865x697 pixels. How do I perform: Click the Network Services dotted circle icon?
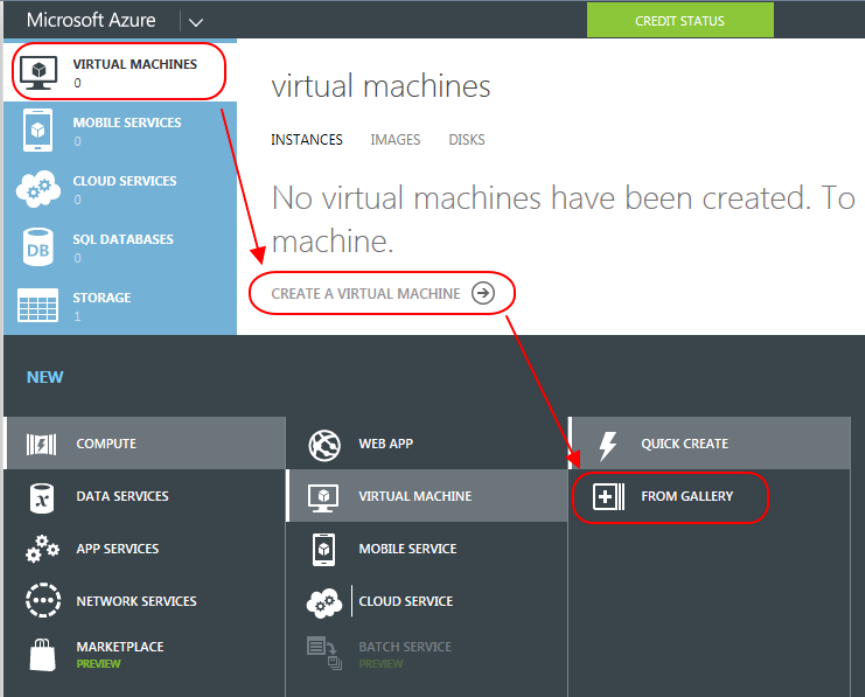[42, 600]
